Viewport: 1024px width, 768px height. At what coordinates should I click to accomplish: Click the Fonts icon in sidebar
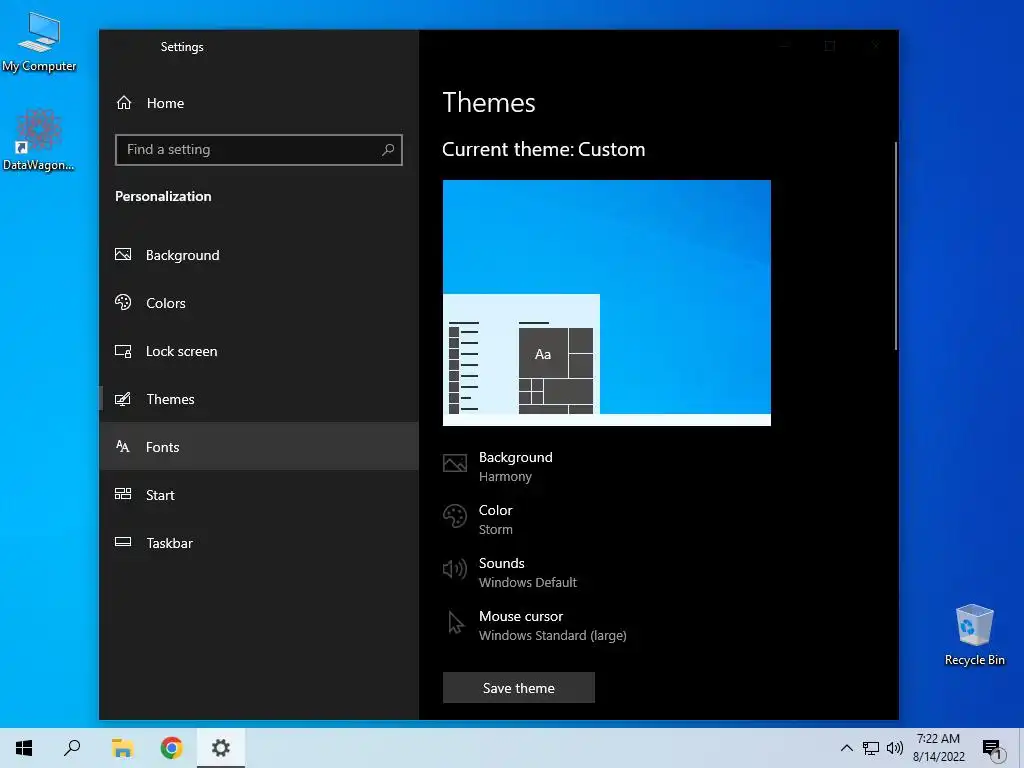(123, 446)
